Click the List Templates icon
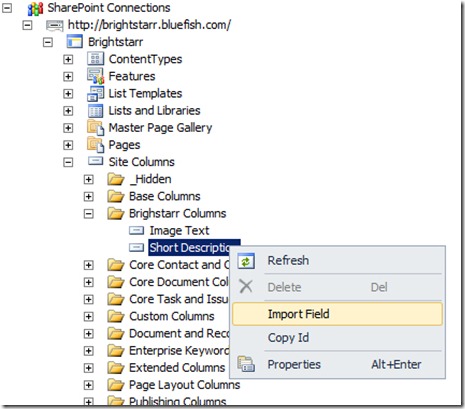This screenshot has width=465, height=409. coord(95,93)
